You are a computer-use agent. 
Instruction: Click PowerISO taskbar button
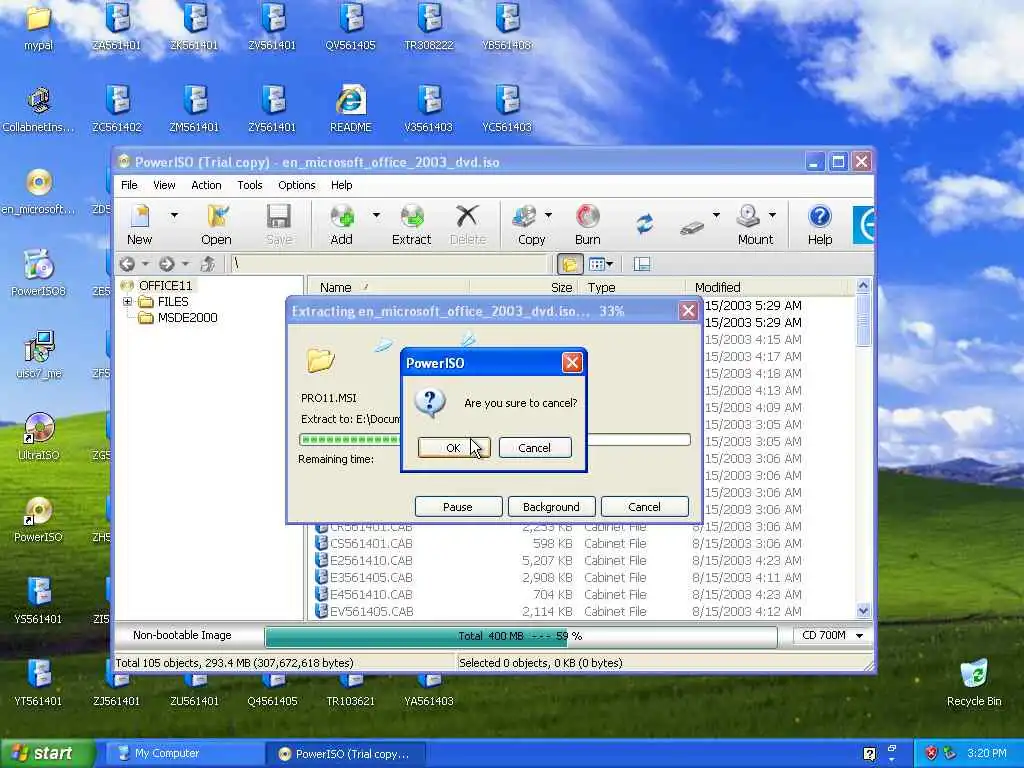pyautogui.click(x=346, y=754)
